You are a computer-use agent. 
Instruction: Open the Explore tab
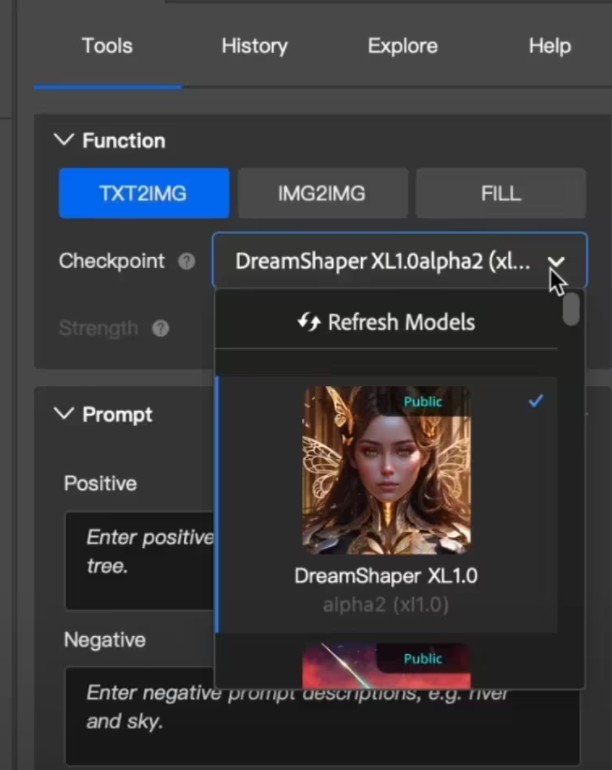[x=403, y=46]
